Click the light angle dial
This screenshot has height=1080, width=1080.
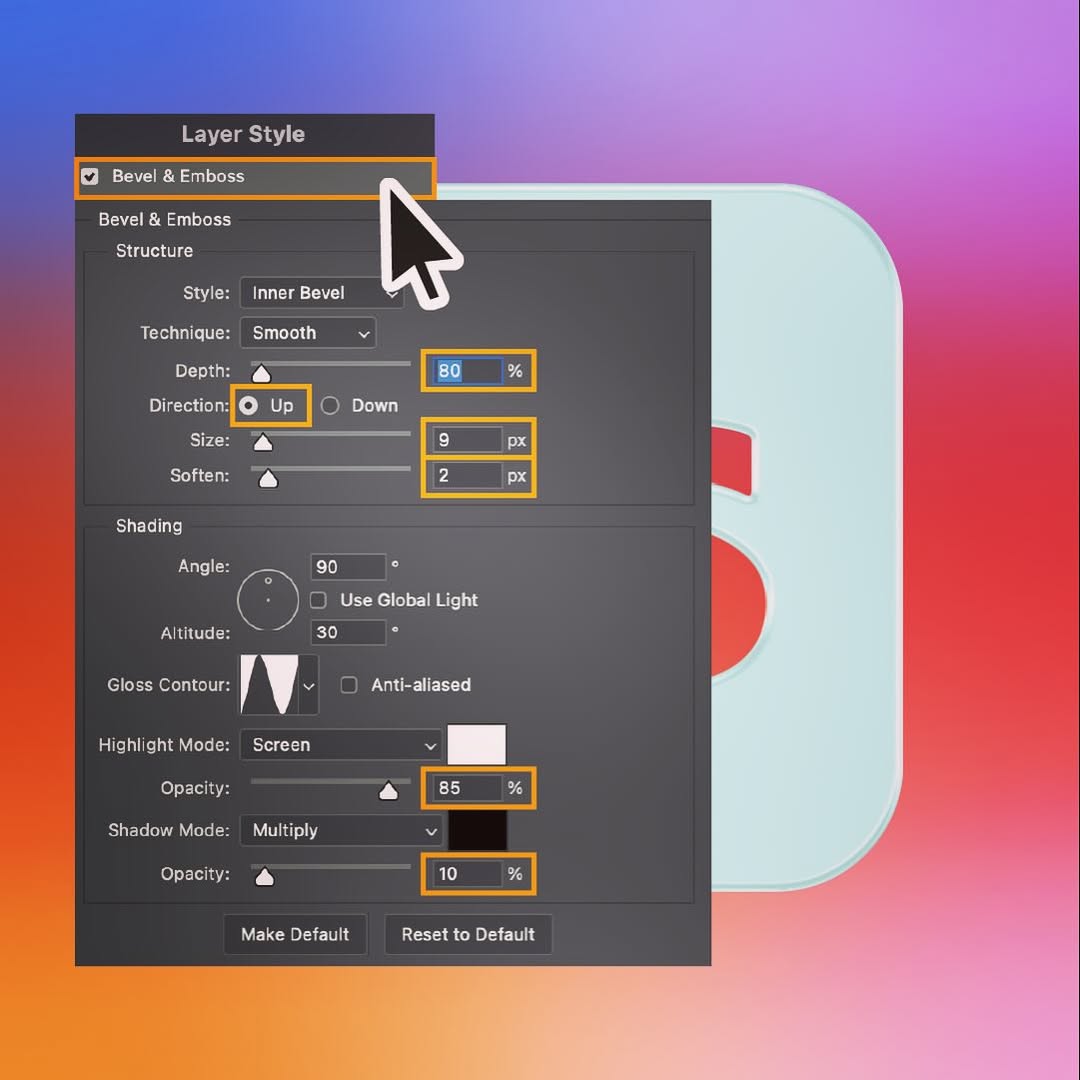click(268, 600)
